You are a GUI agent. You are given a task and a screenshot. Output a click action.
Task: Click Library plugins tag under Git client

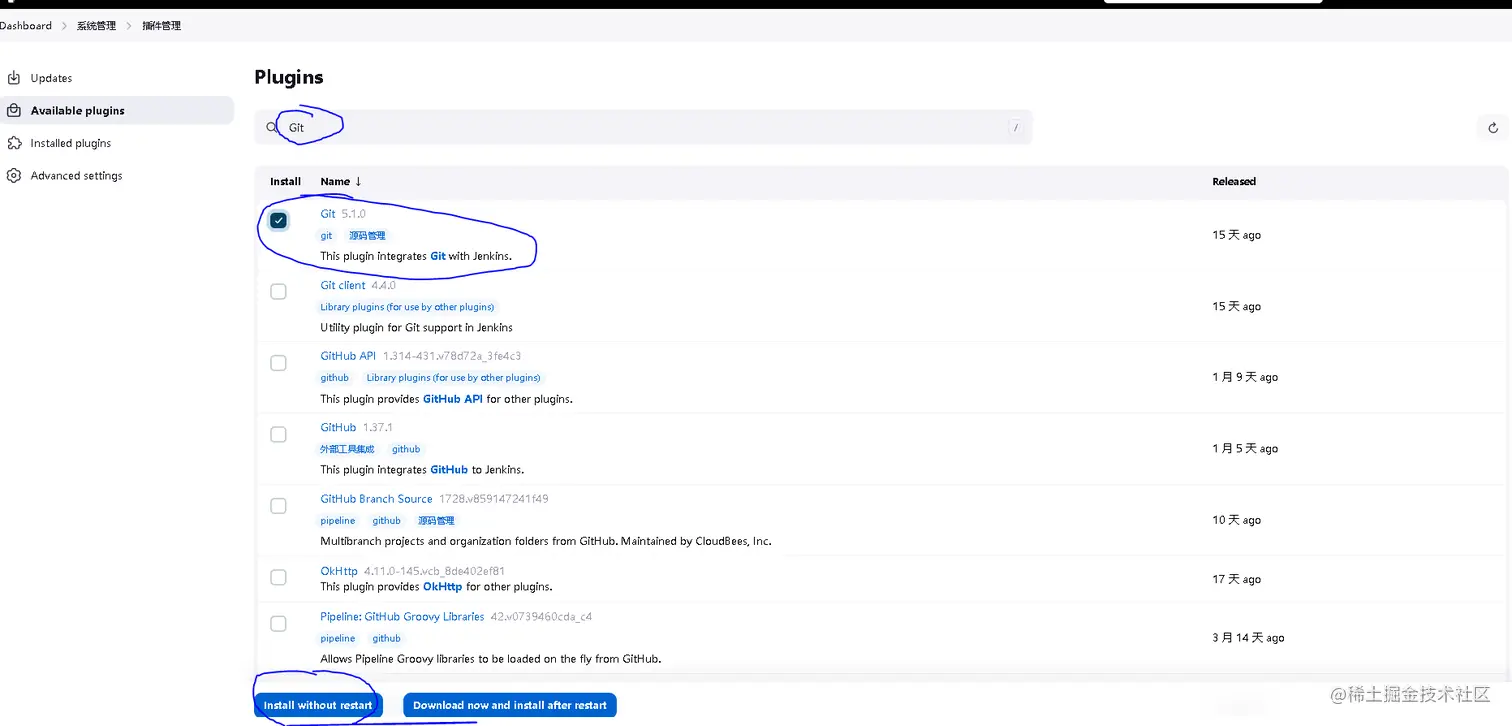tap(407, 307)
